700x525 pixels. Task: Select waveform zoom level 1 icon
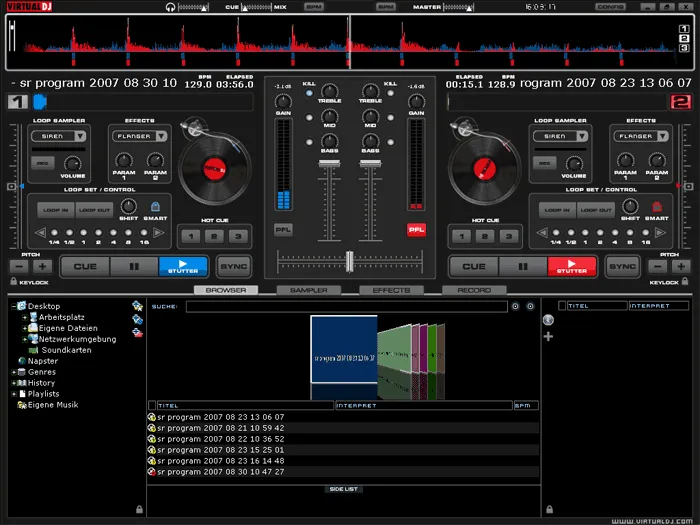pyautogui.click(x=684, y=29)
